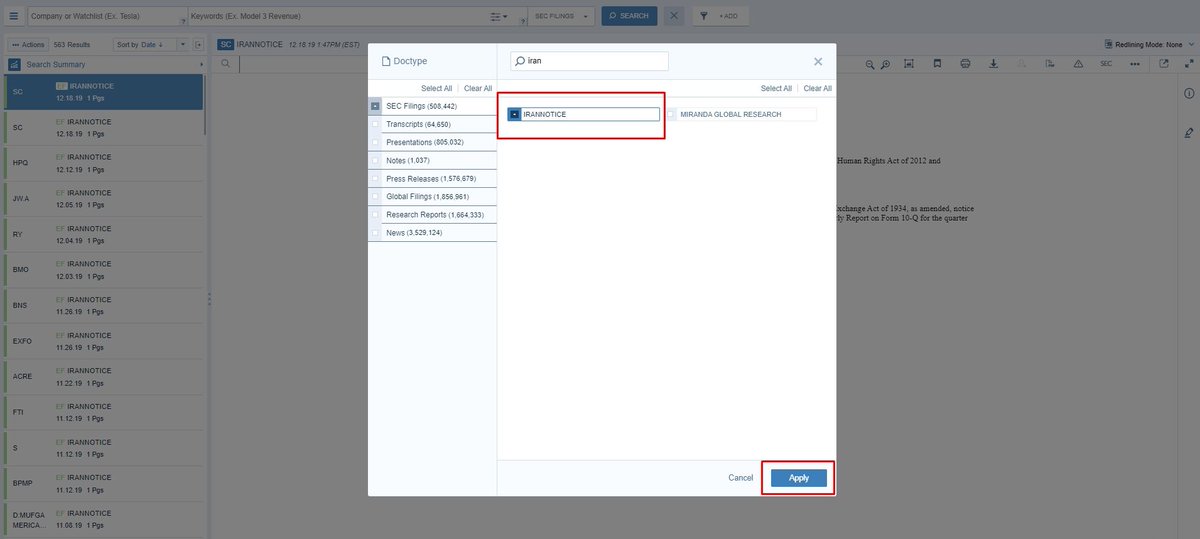This screenshot has height=539, width=1200.
Task: Zoom out of the document
Action: [x=871, y=64]
